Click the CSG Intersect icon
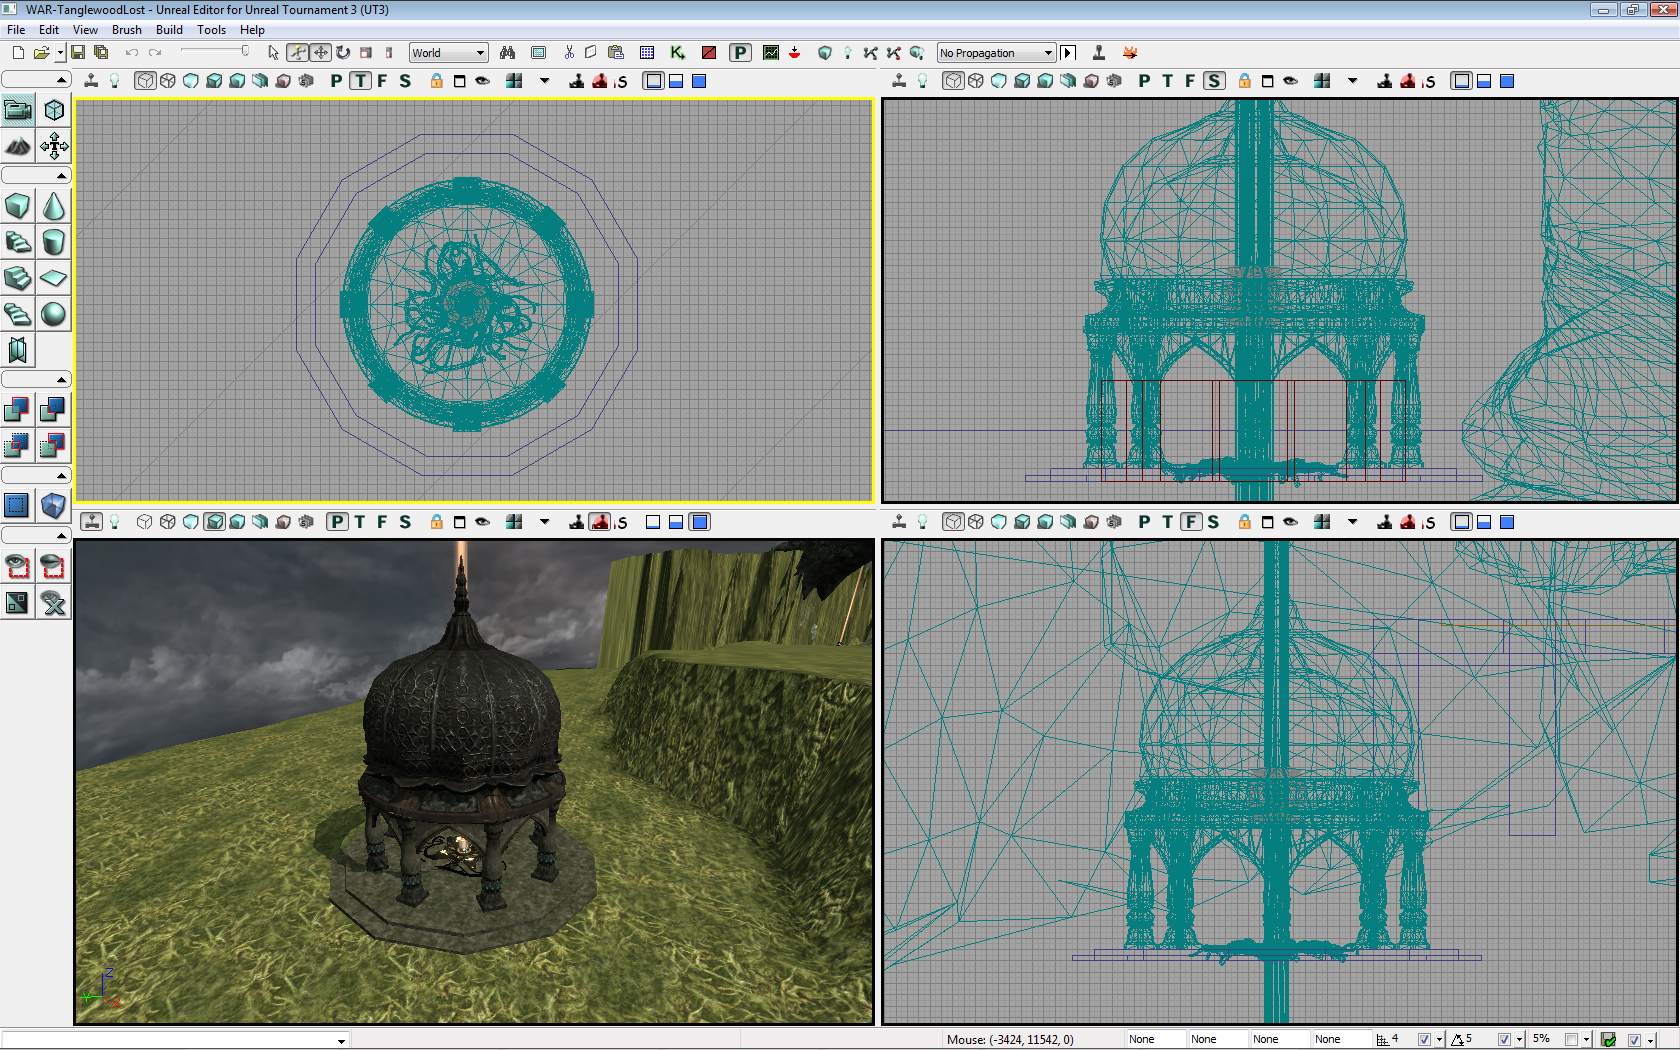This screenshot has width=1680, height=1050. [18, 445]
